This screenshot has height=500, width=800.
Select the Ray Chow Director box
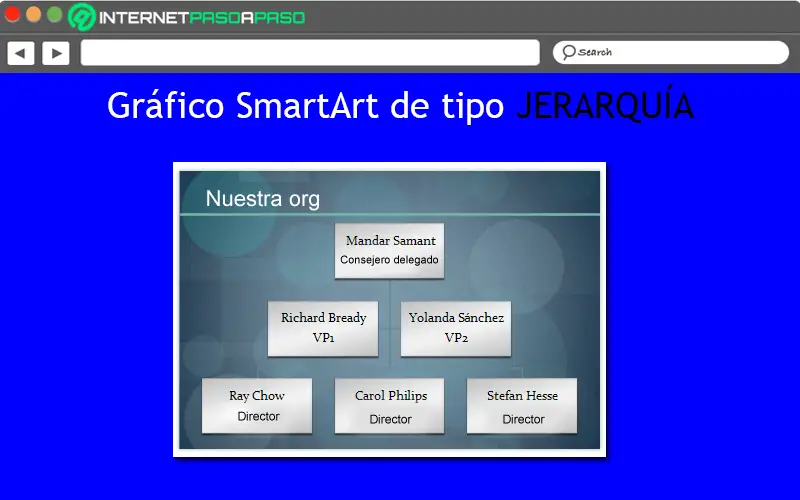click(x=257, y=406)
